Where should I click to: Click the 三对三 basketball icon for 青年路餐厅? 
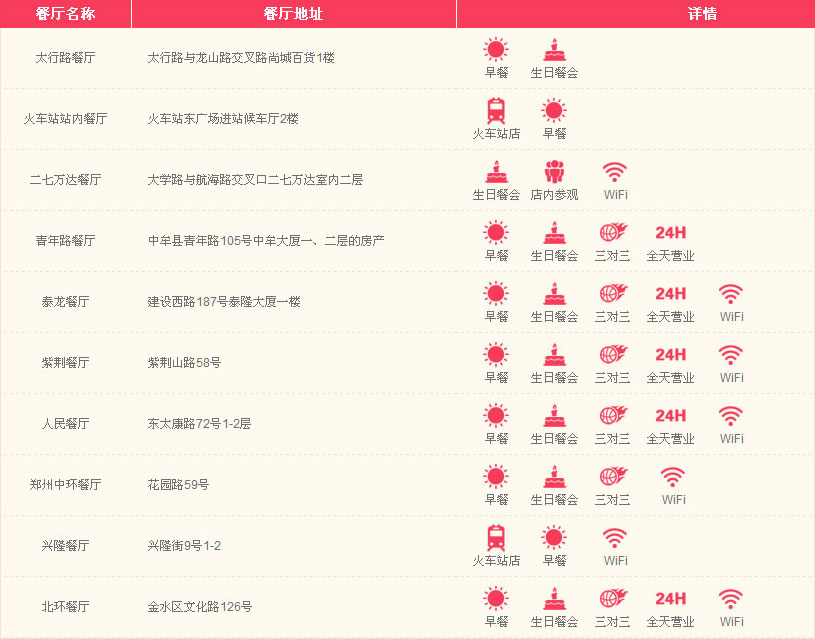(612, 233)
